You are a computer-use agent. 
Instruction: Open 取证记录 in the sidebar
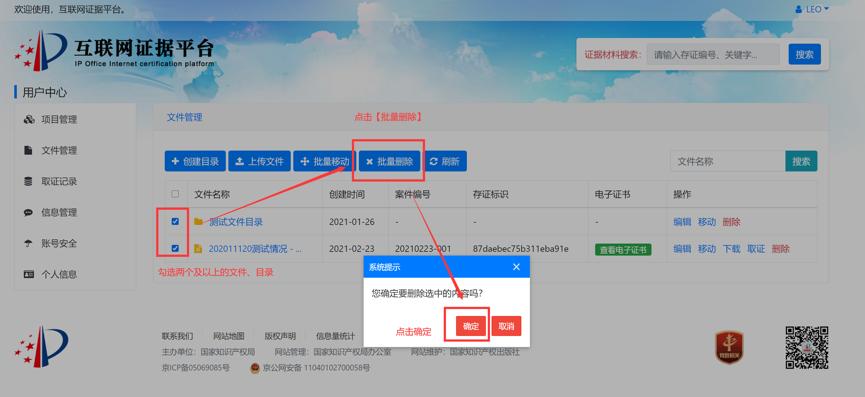click(x=59, y=181)
